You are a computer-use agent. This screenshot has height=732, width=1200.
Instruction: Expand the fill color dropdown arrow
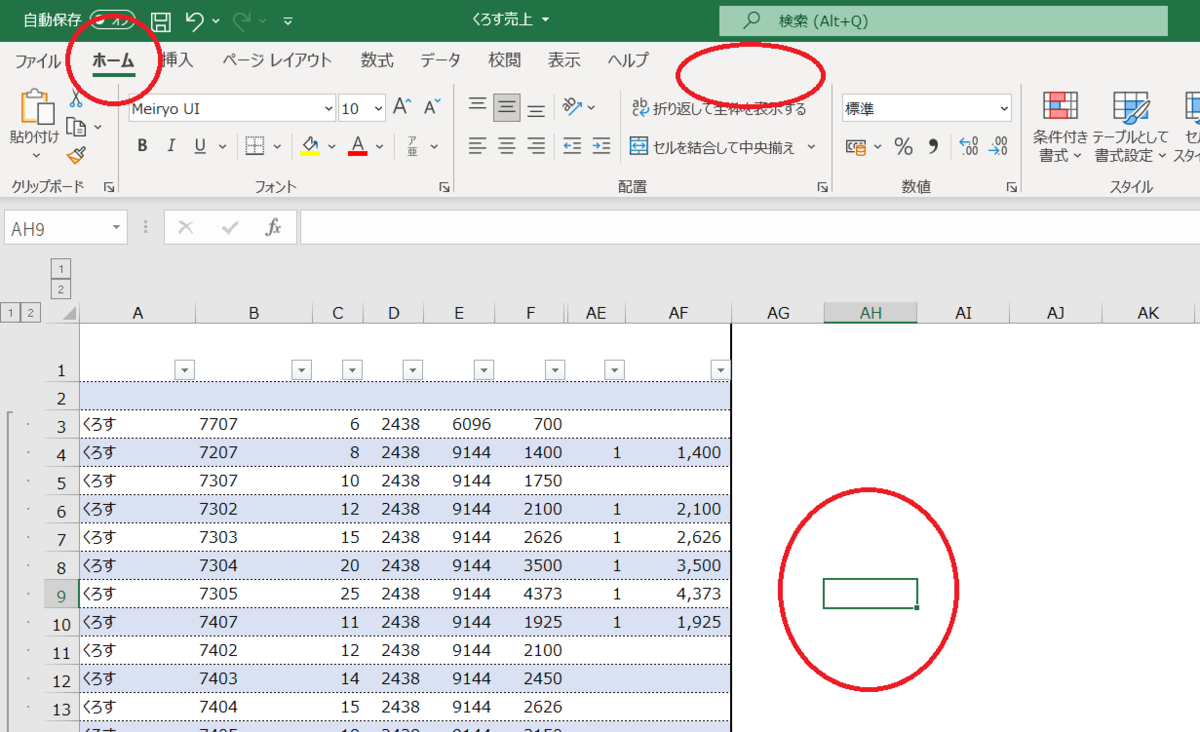331,147
